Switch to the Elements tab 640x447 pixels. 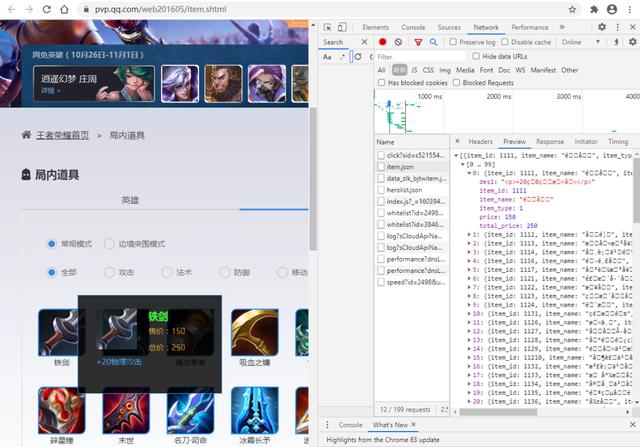point(376,27)
